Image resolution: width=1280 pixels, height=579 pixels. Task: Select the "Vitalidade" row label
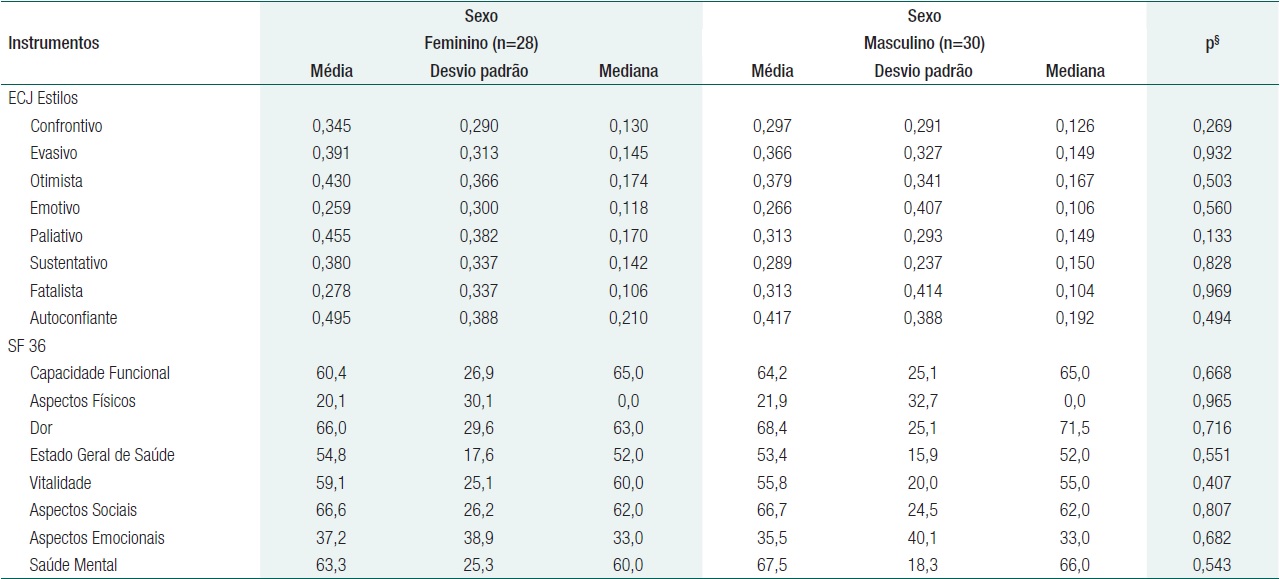(60, 483)
